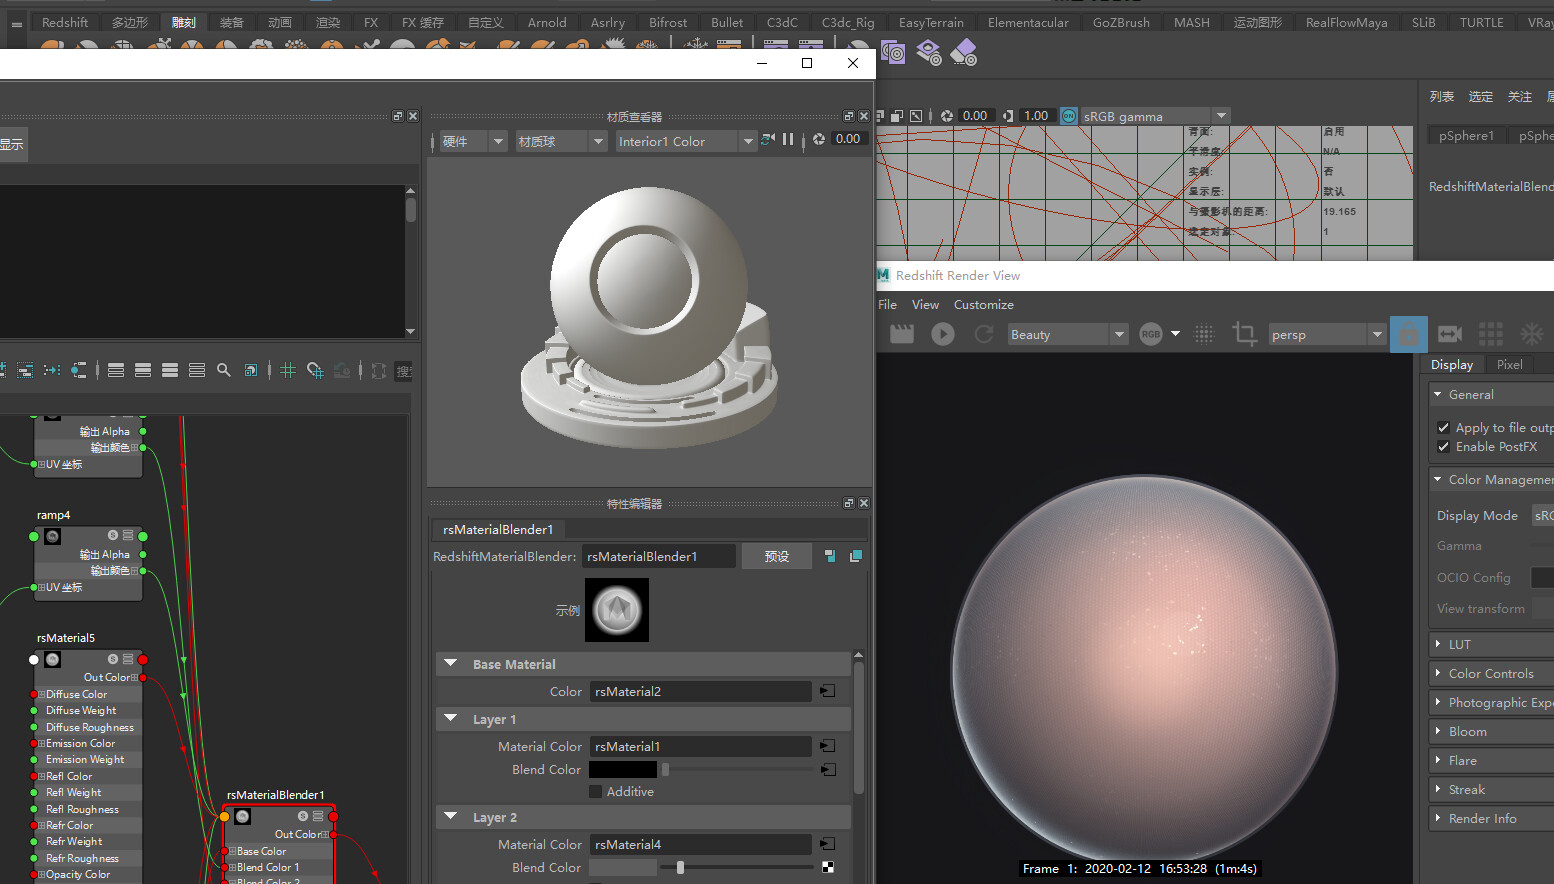Screen dimensions: 1554x884
Task: Click the Blend Color swatch of Layer 1
Action: pos(622,769)
